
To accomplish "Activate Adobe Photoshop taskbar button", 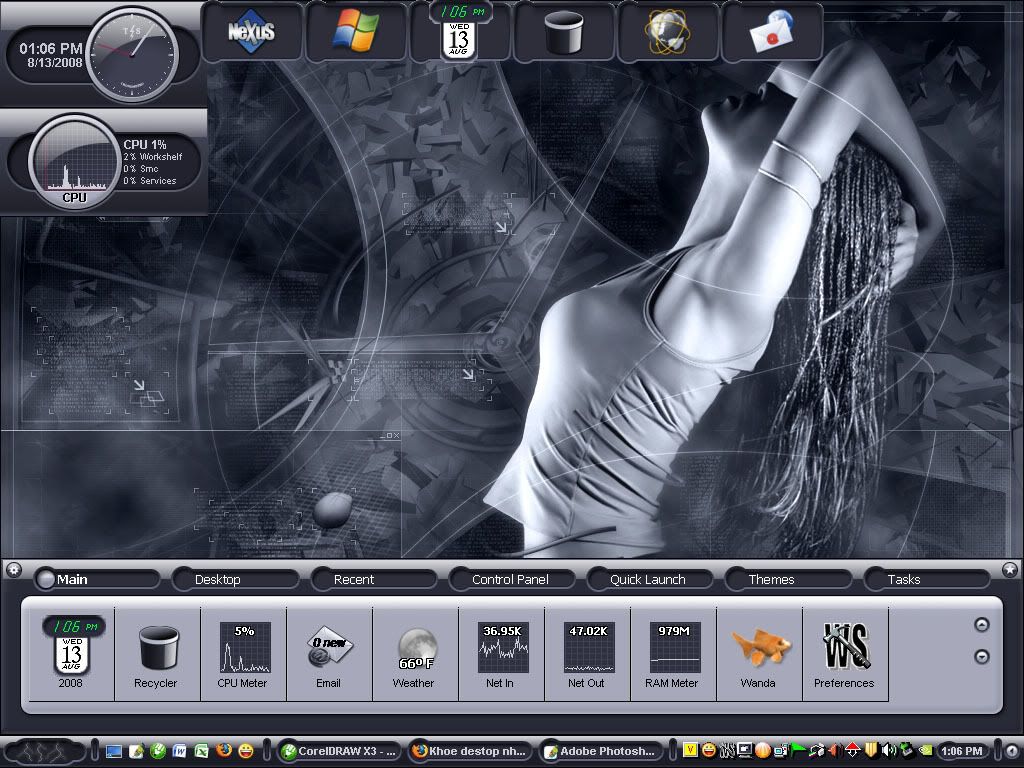I will [600, 750].
